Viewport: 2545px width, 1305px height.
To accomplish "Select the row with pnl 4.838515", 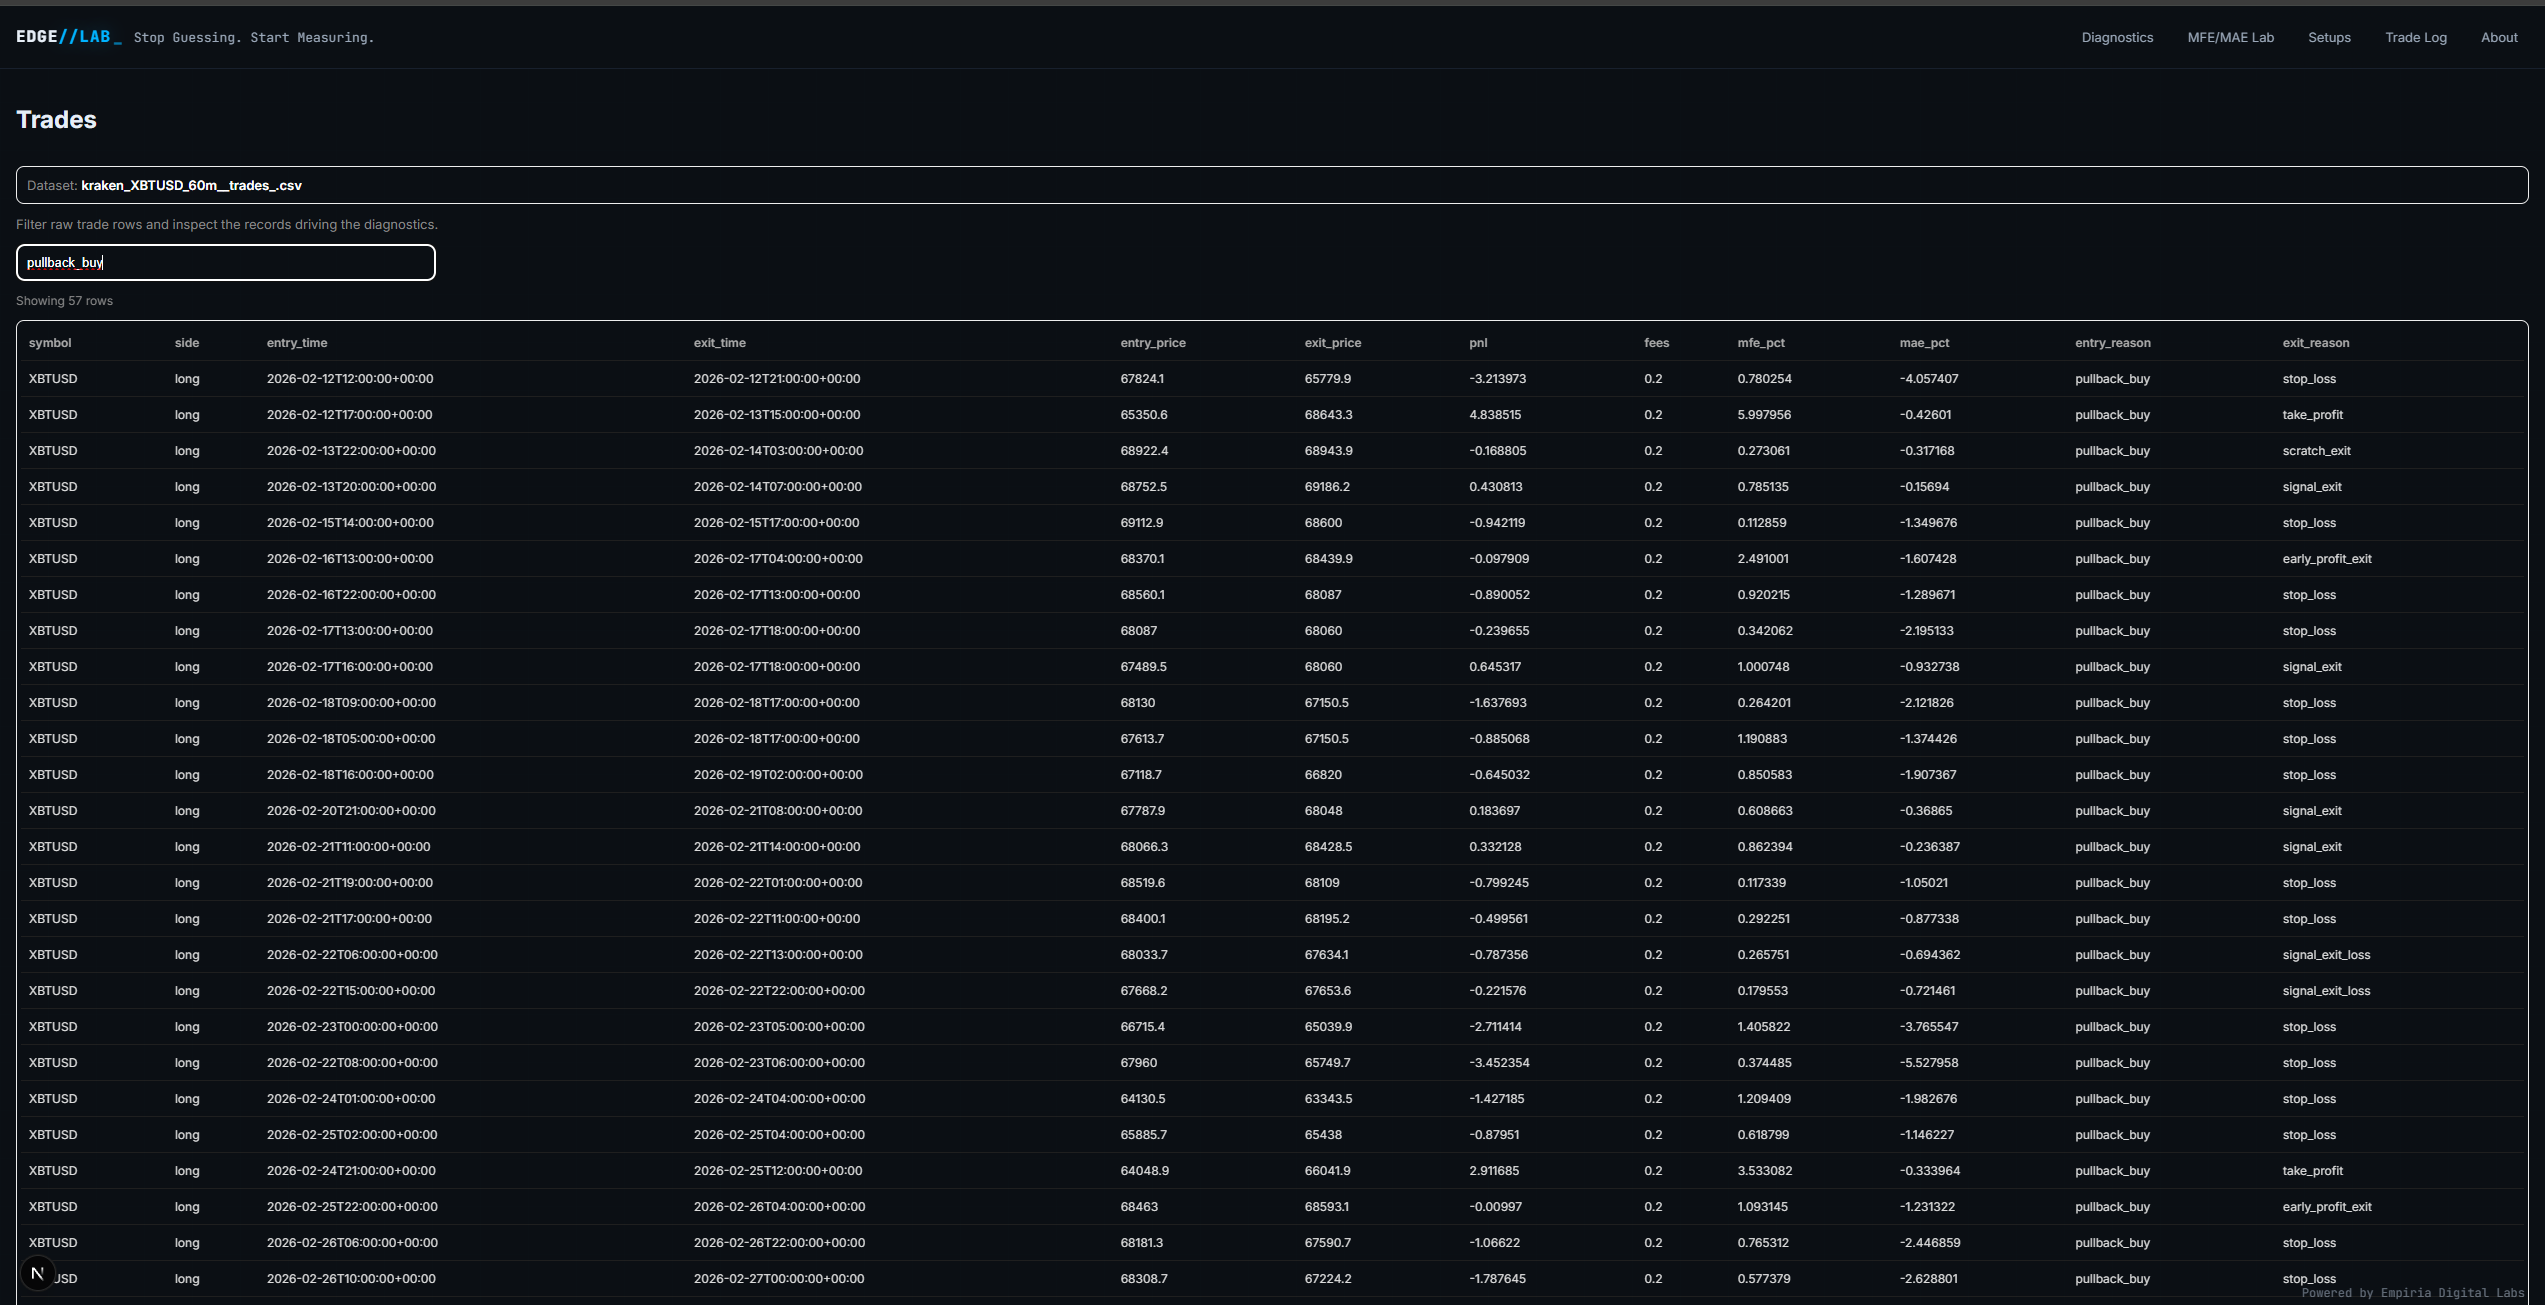I will [1494, 415].
